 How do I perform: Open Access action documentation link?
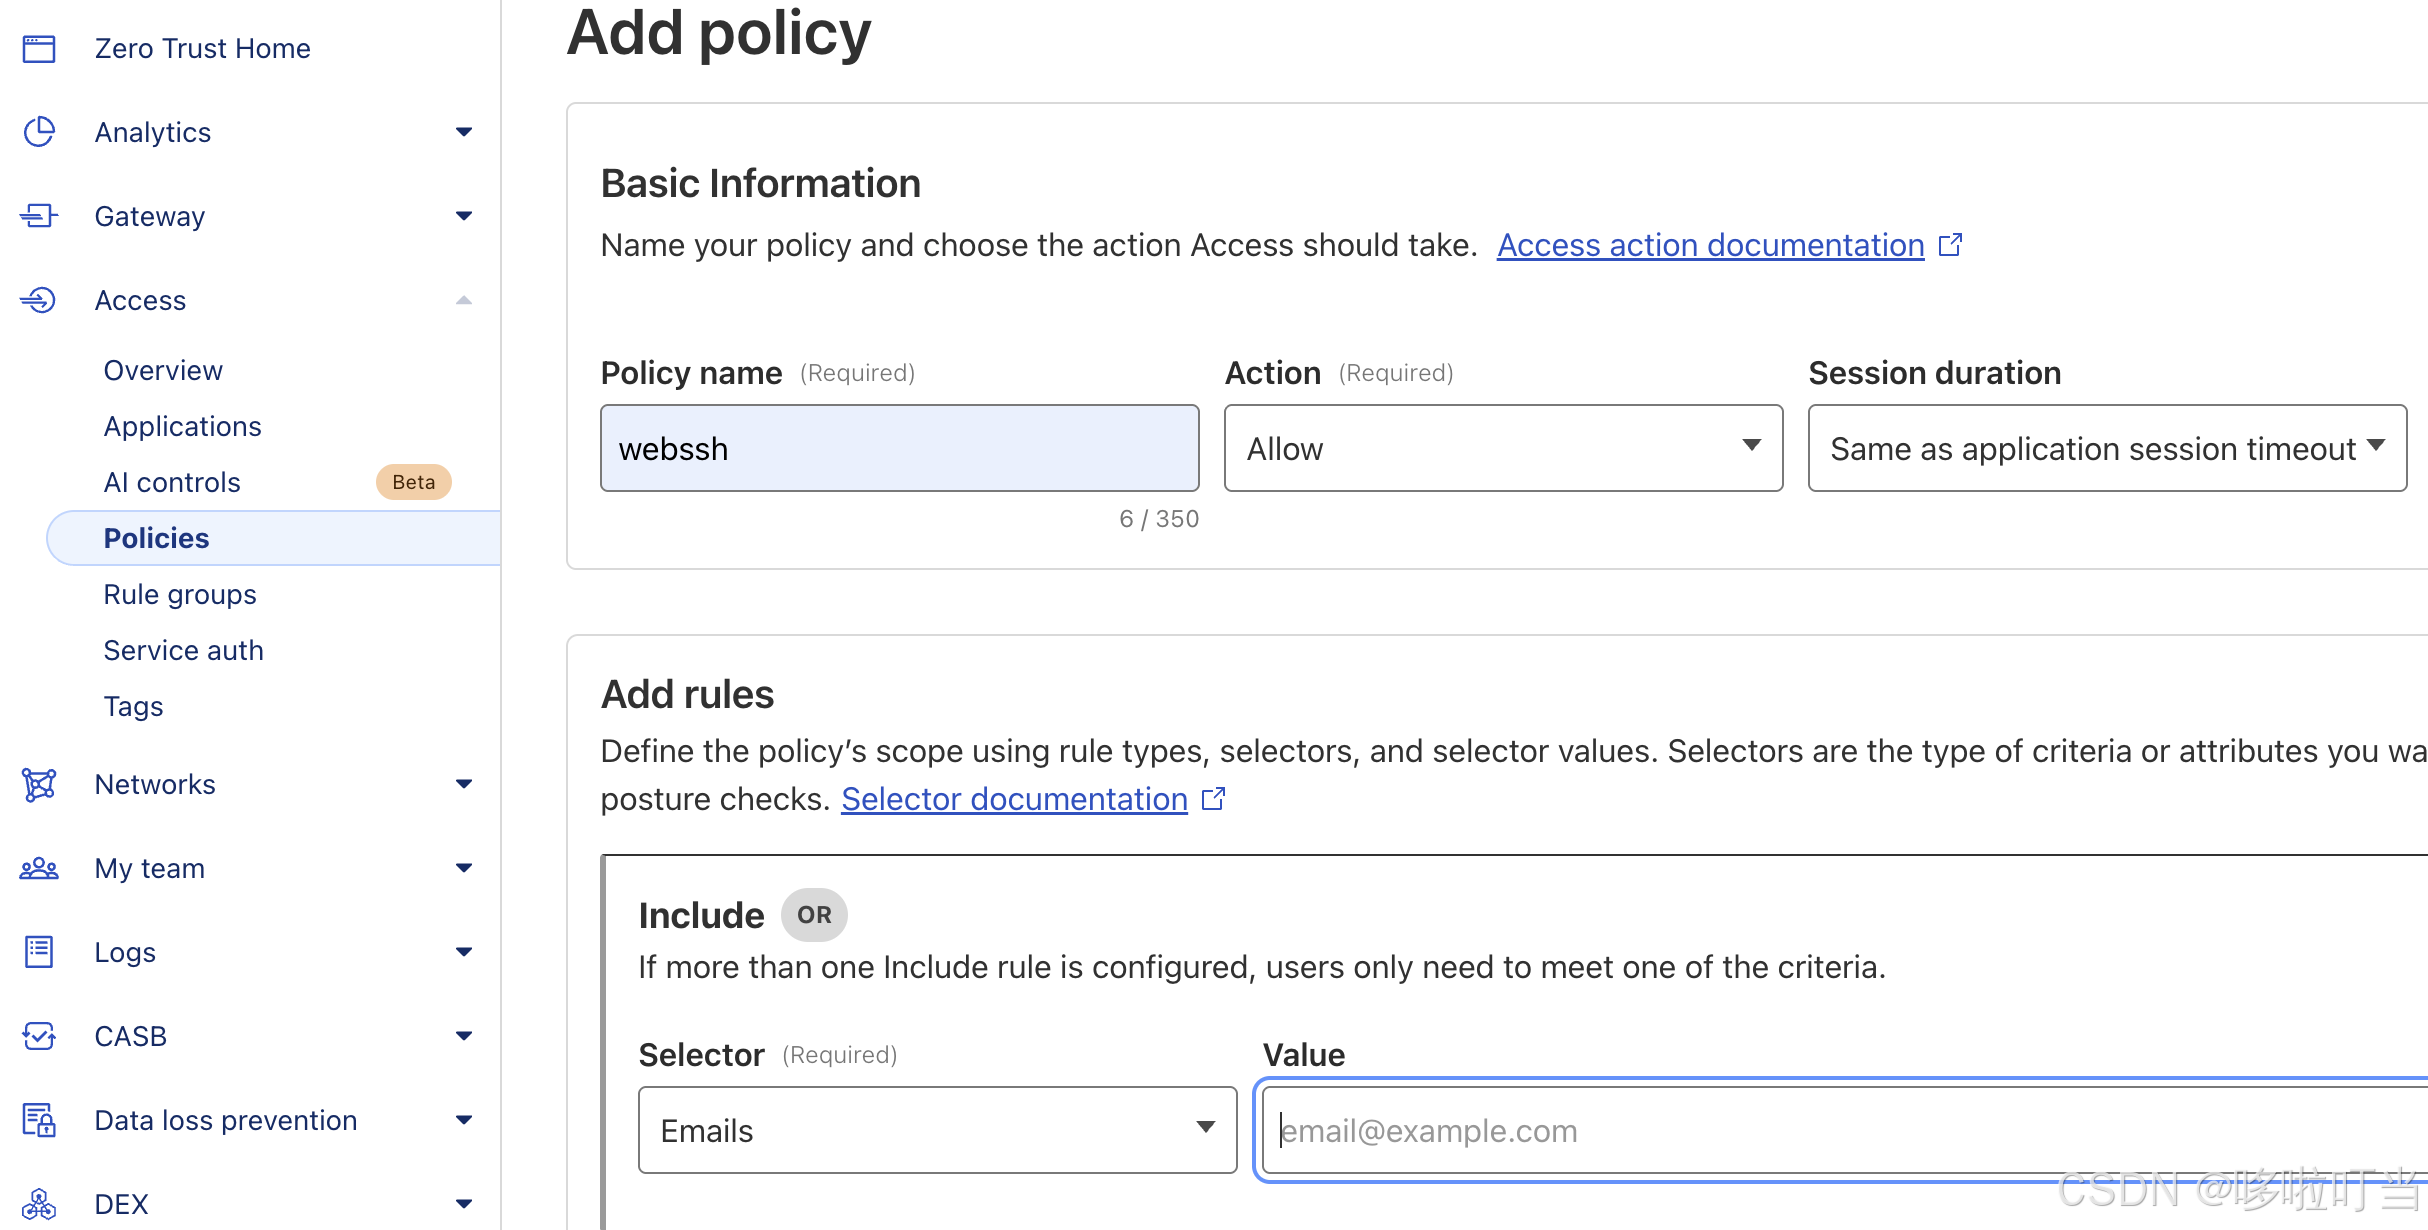[1710, 245]
